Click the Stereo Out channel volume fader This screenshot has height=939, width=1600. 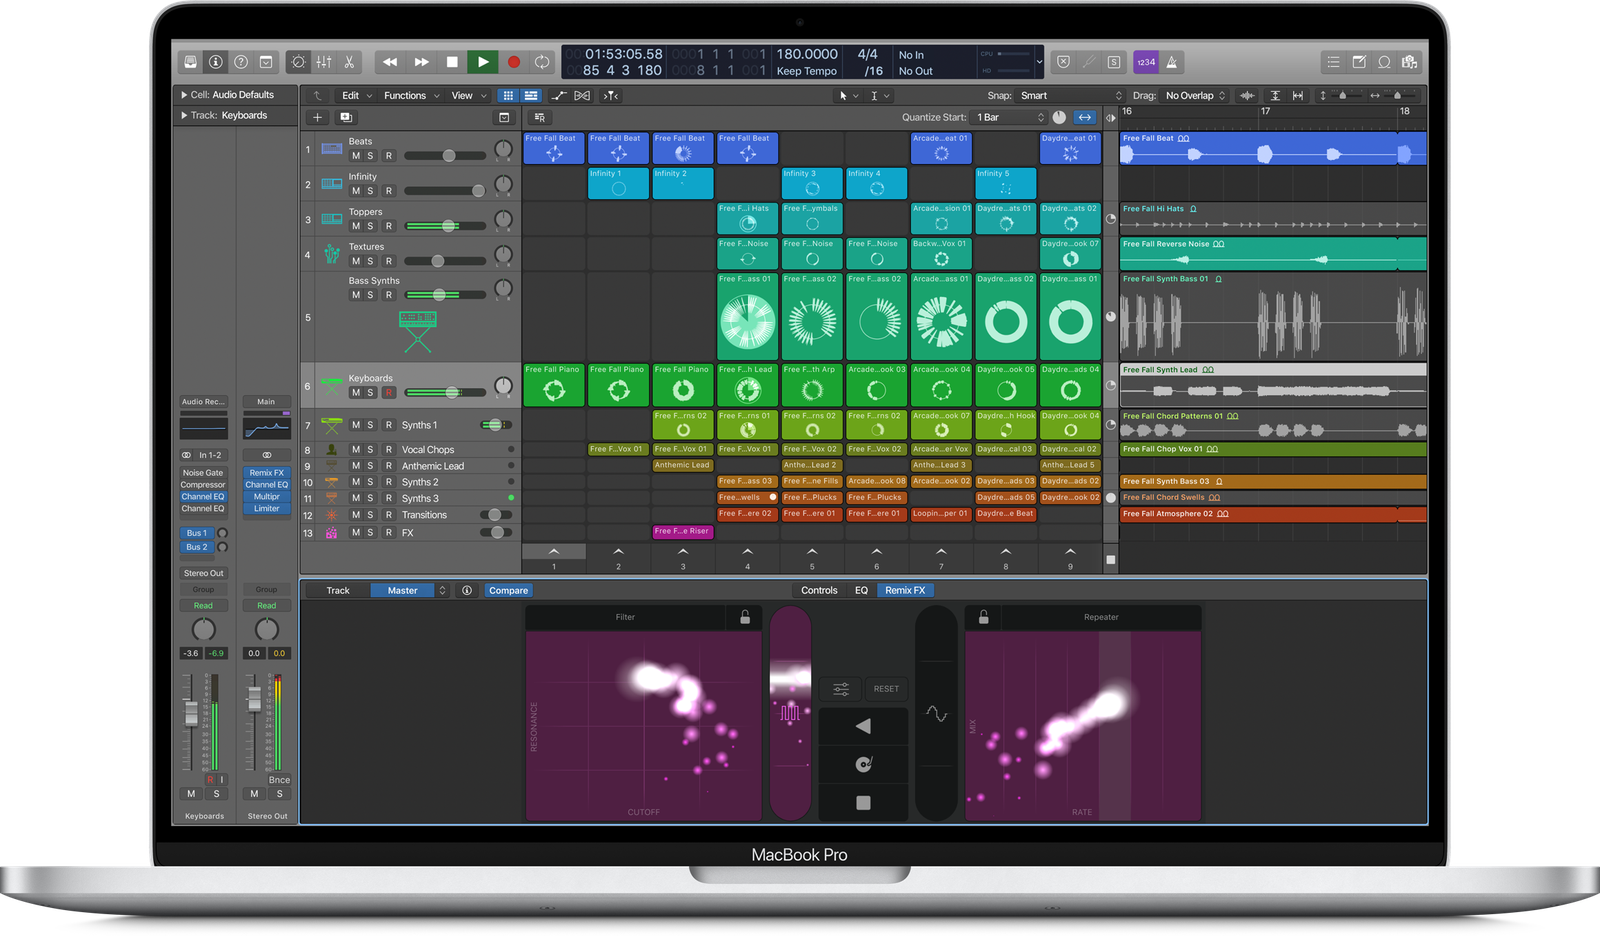[x=254, y=697]
